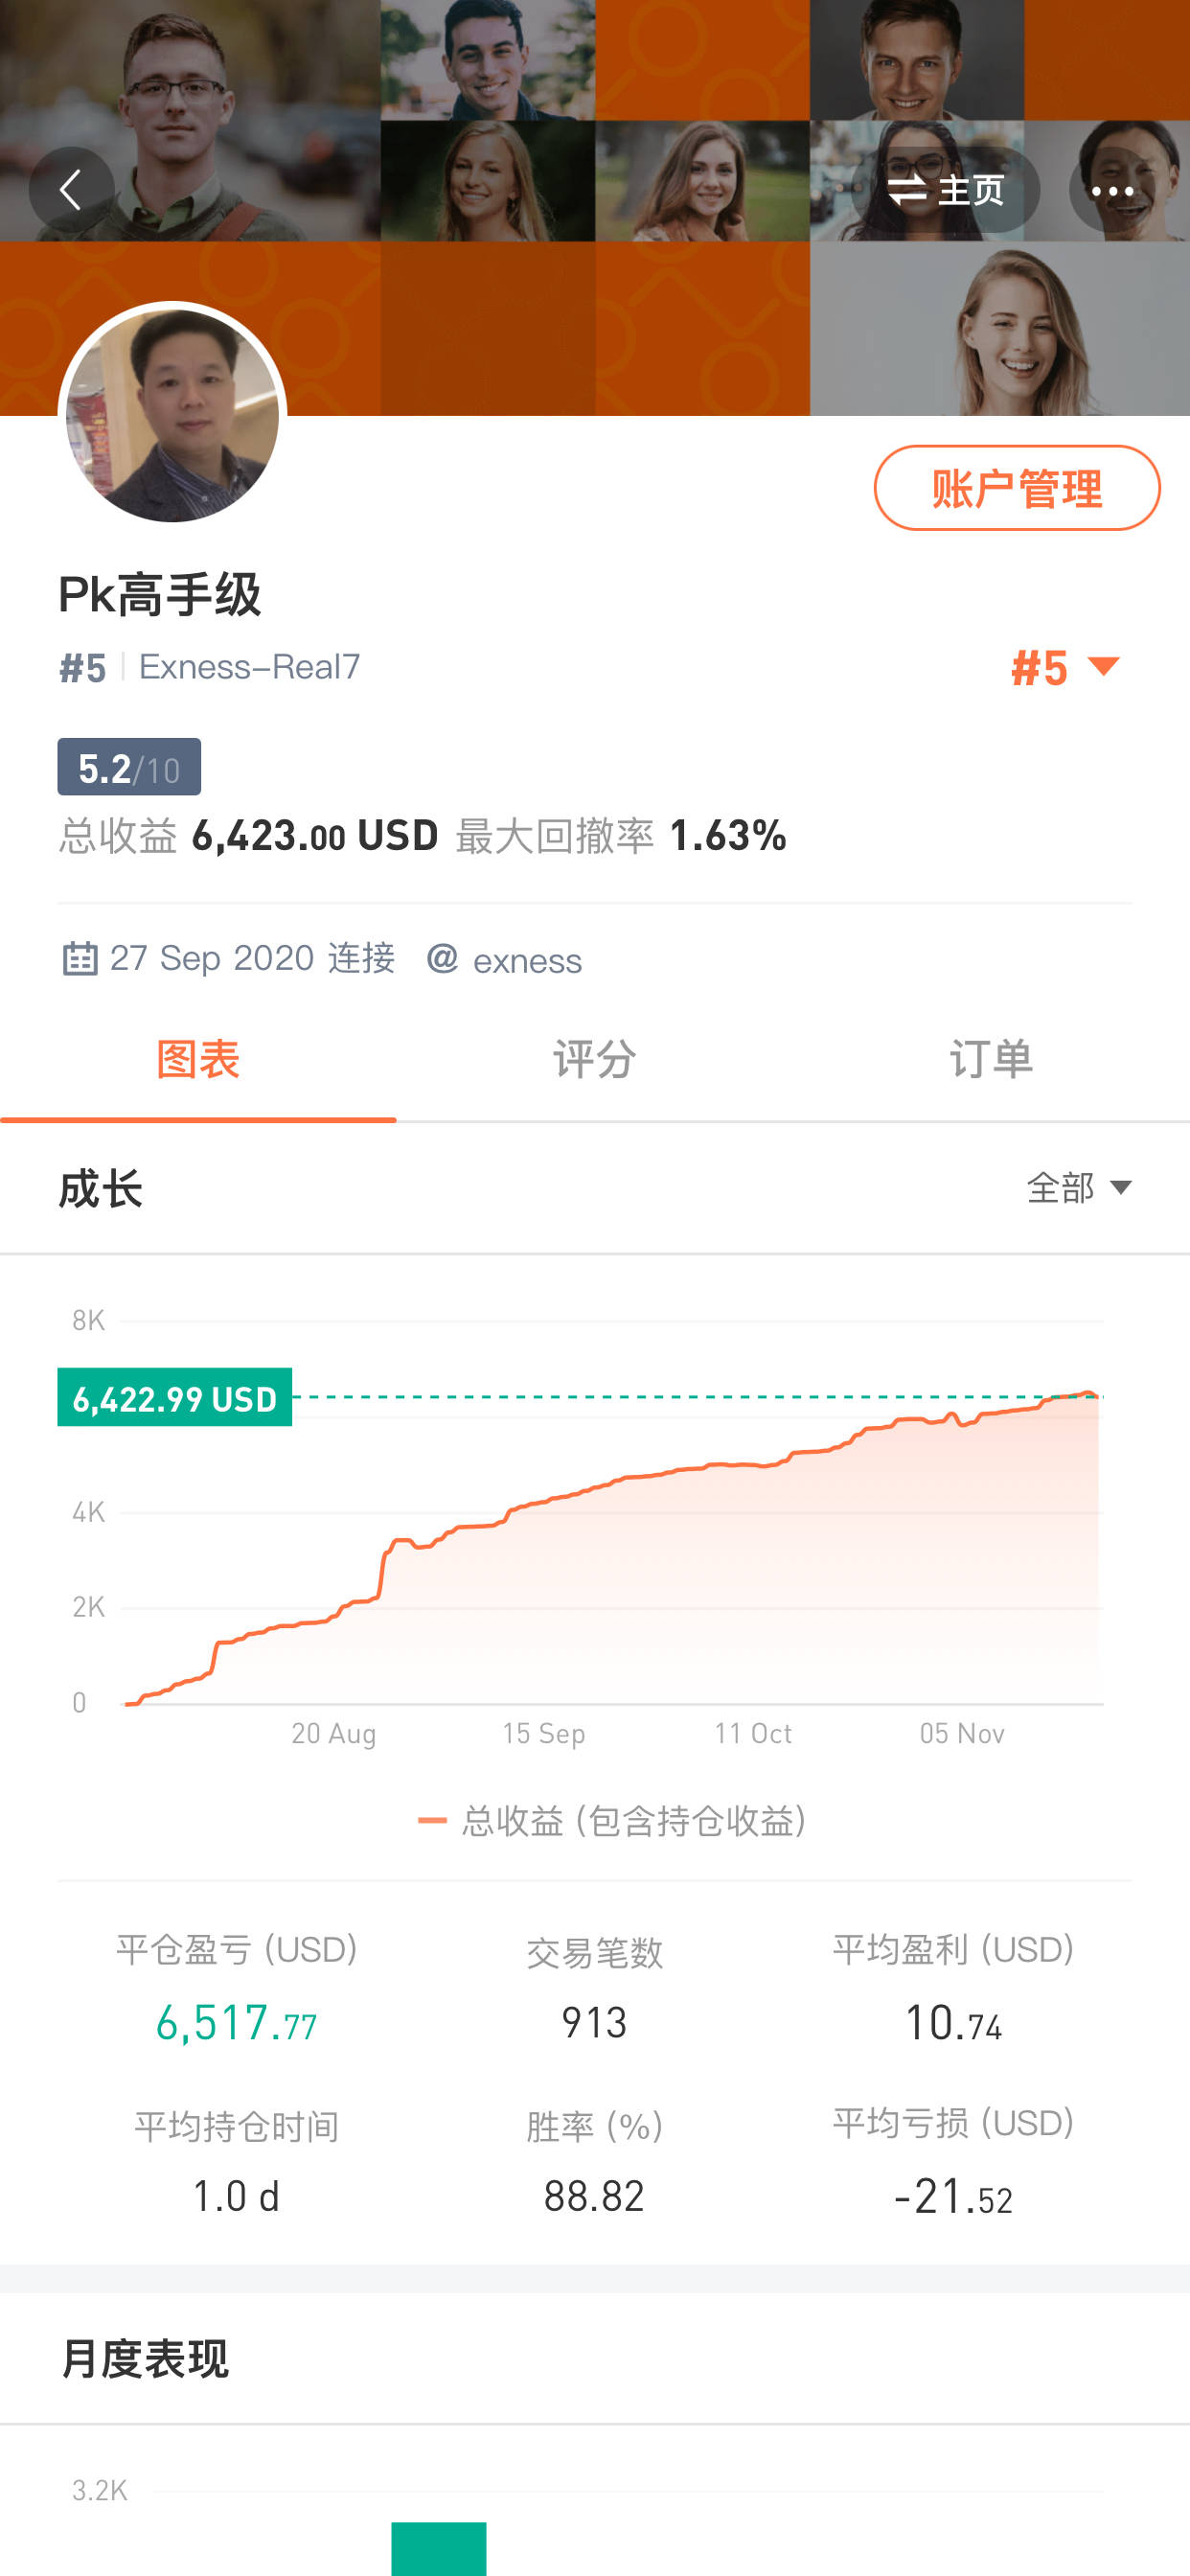The height and width of the screenshot is (2576, 1190).
Task: Tap the calendar icon beside connection date
Action: [x=80, y=958]
